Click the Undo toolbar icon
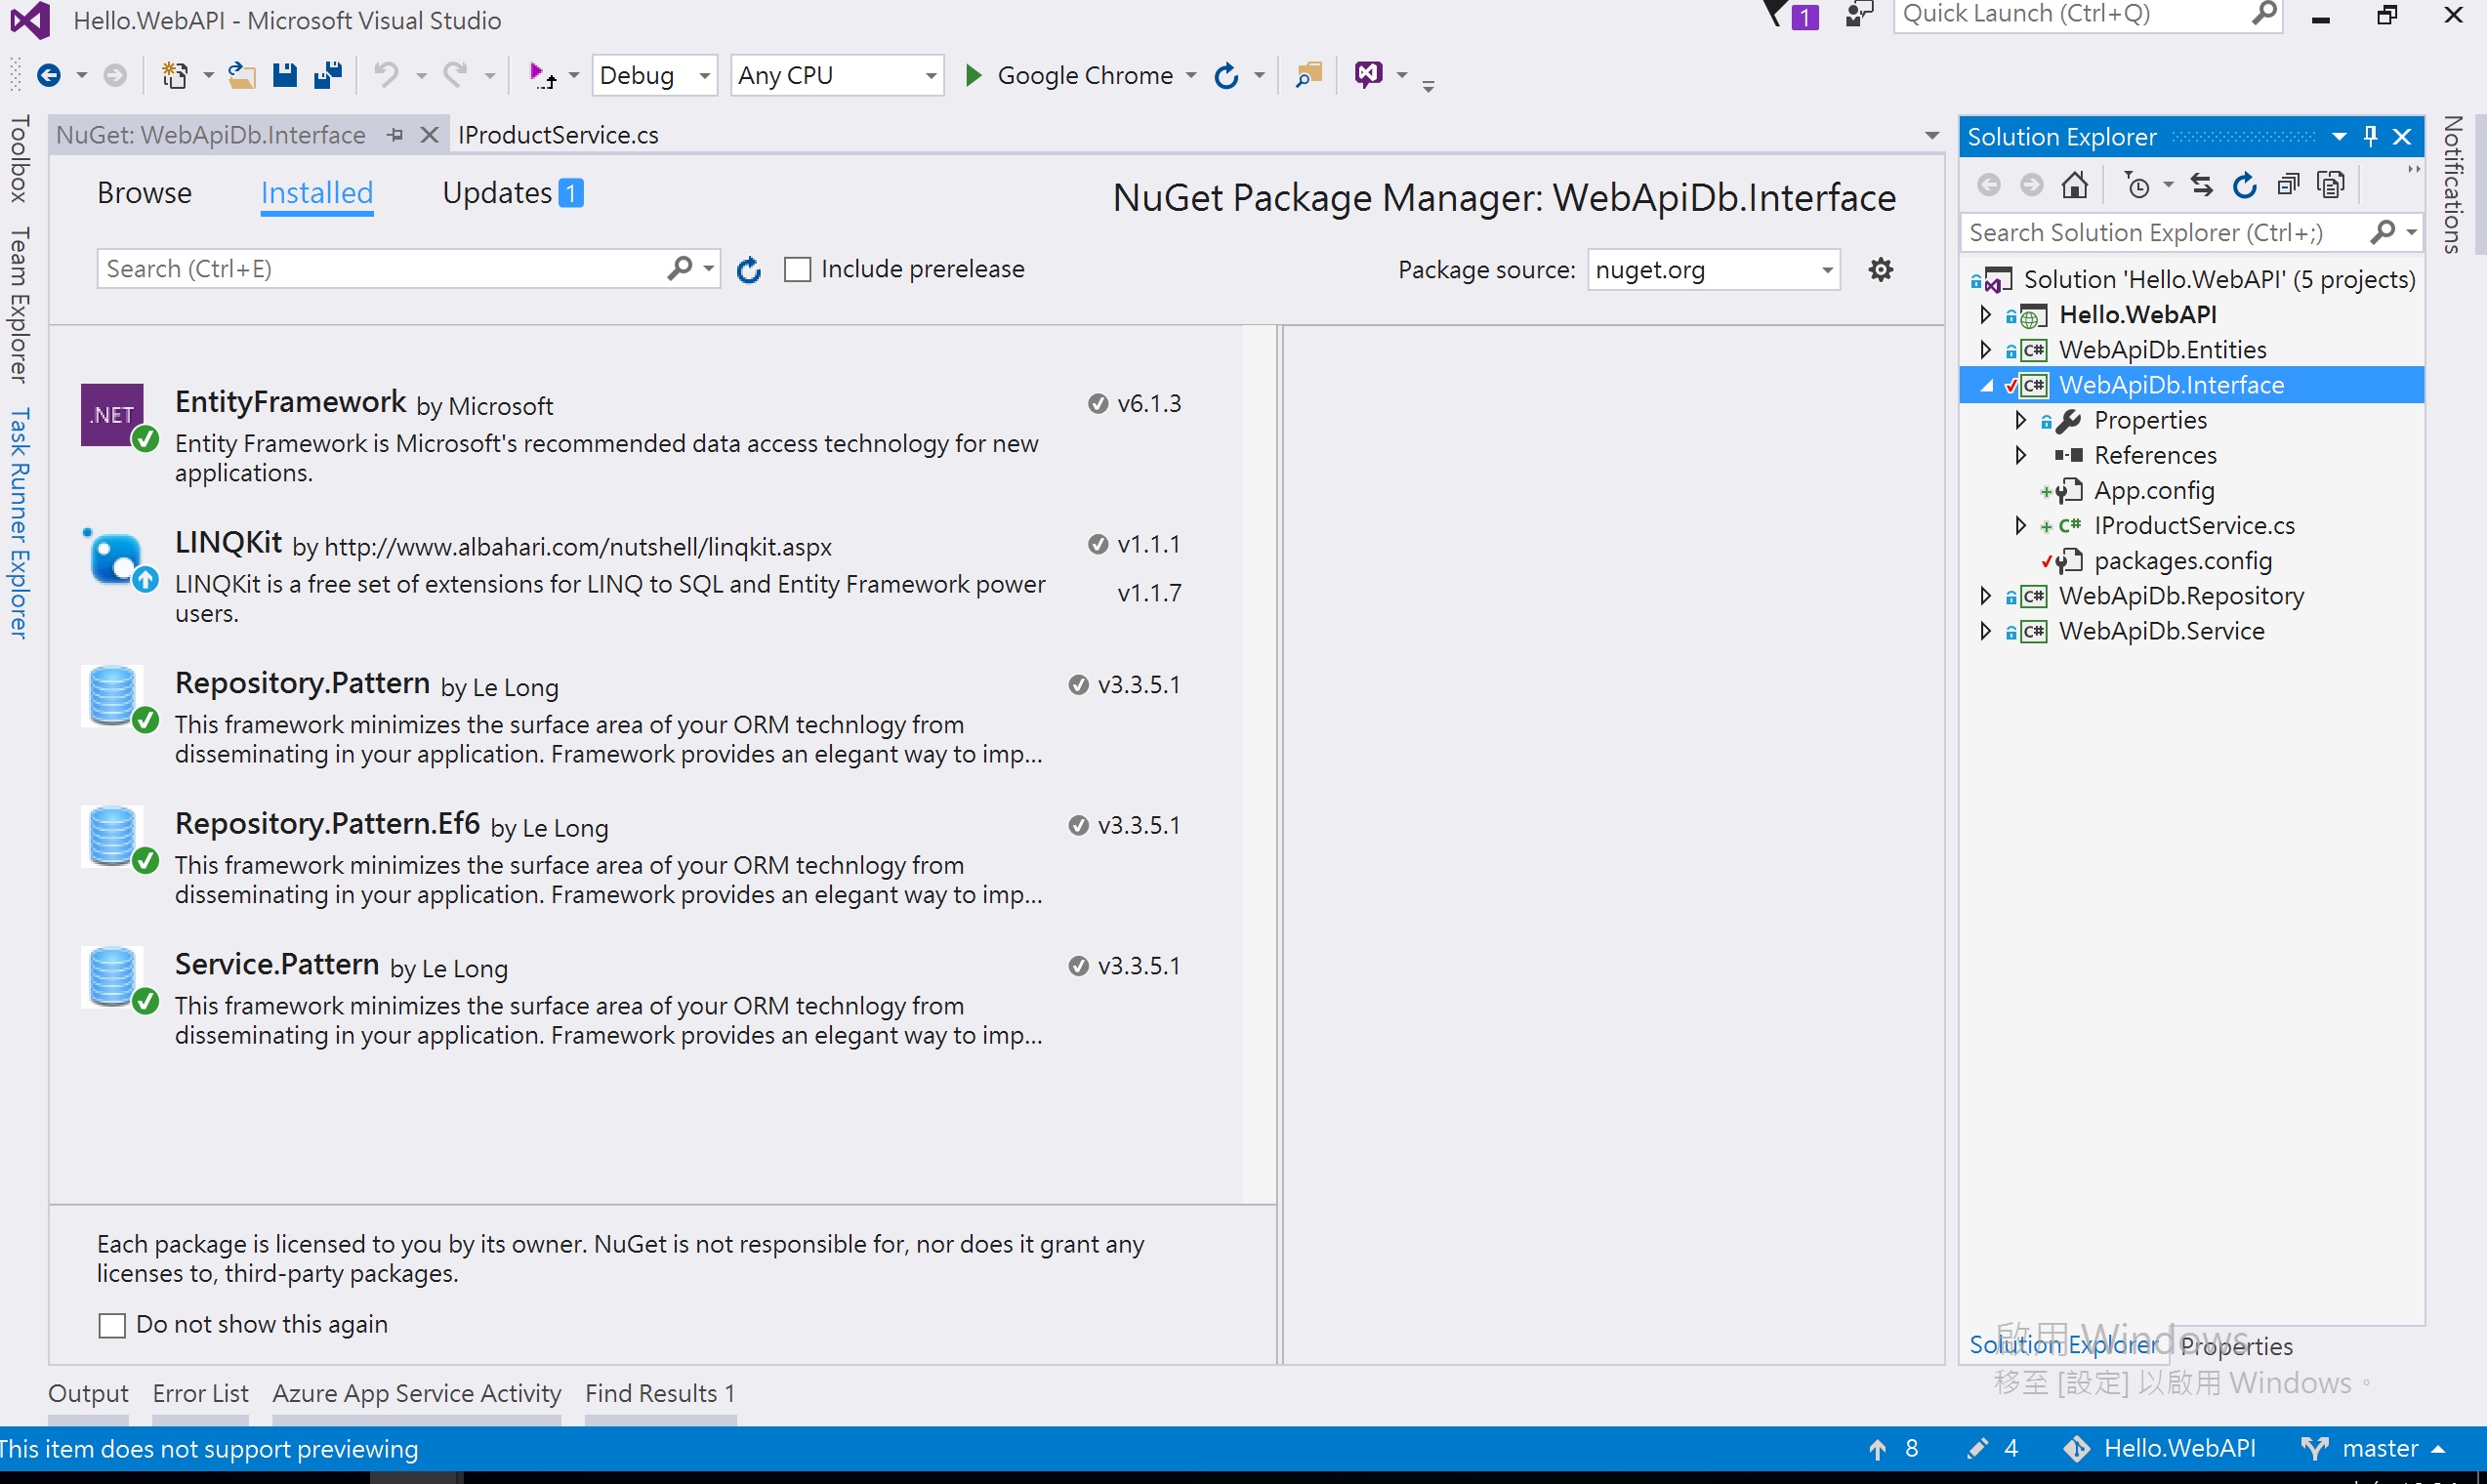Screen dimensions: 2487x1484 [386, 75]
